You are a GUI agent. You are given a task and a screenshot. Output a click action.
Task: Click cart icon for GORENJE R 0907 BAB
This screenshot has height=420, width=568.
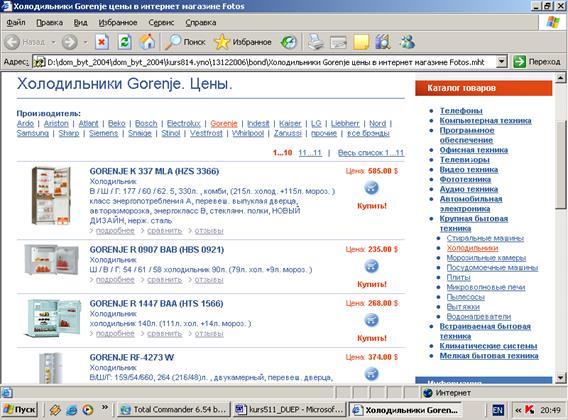(x=371, y=266)
